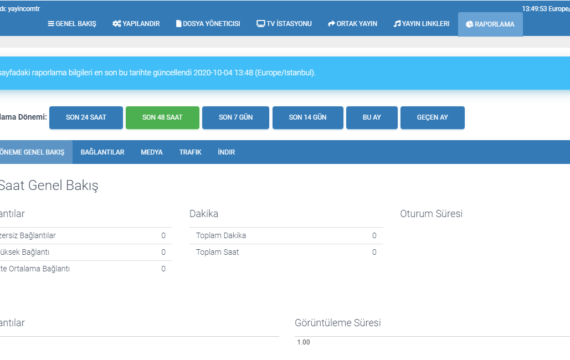
Task: Go to DOSYA YÖNETİCİSİ
Action: pos(208,24)
